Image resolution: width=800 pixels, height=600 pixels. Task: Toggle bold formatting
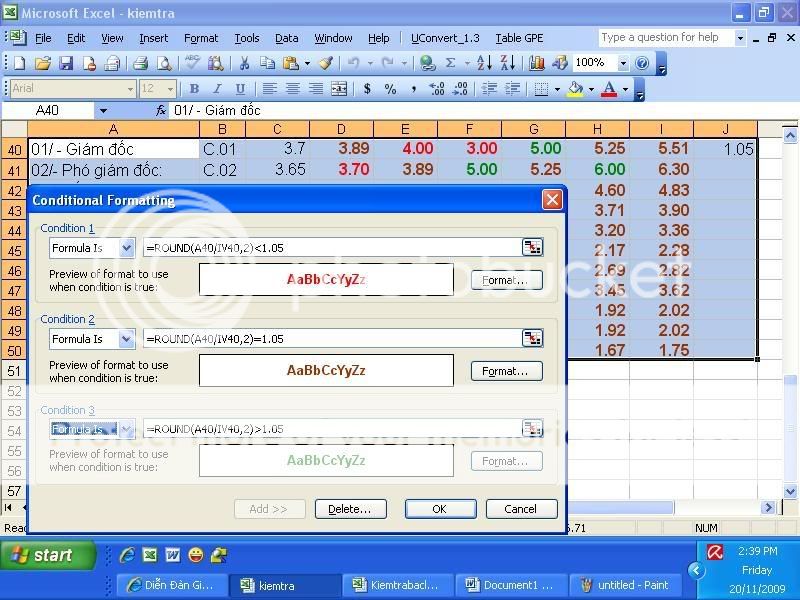tap(195, 89)
